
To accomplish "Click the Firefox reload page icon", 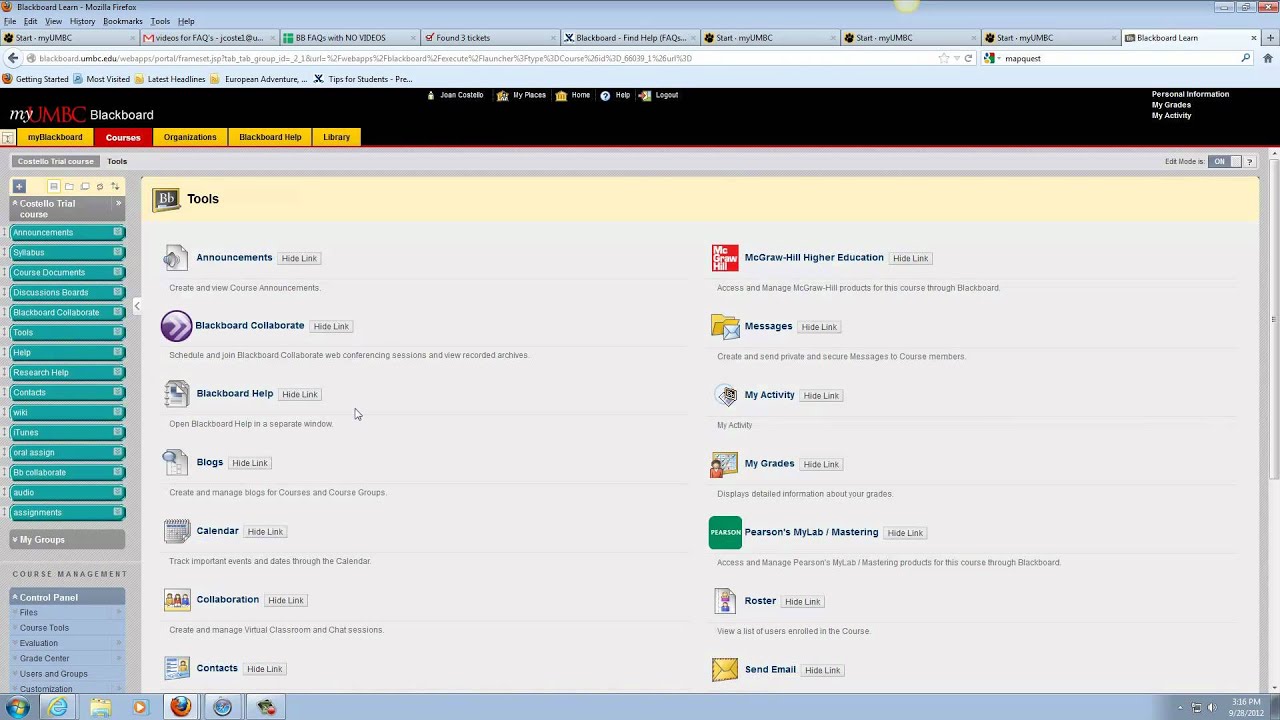I will pos(968,58).
